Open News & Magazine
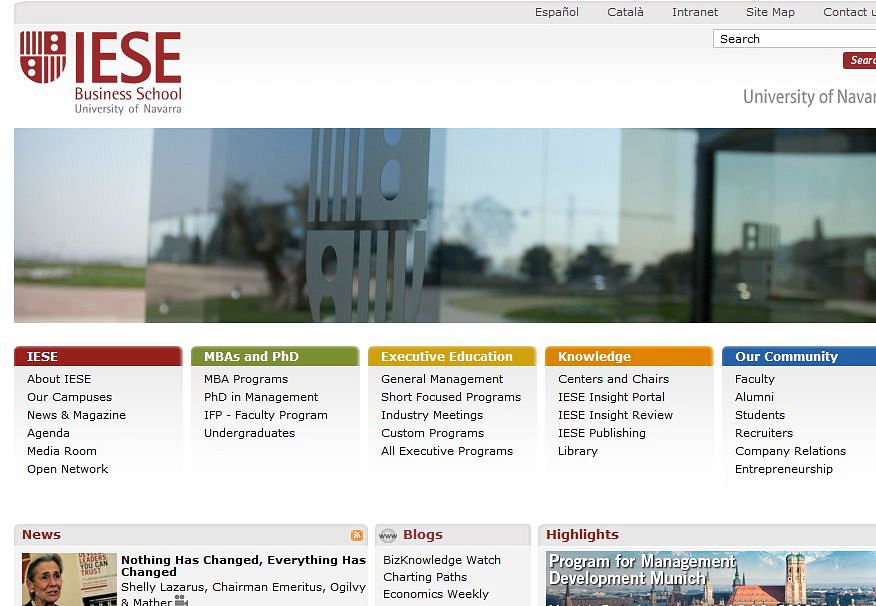 pyautogui.click(x=76, y=415)
